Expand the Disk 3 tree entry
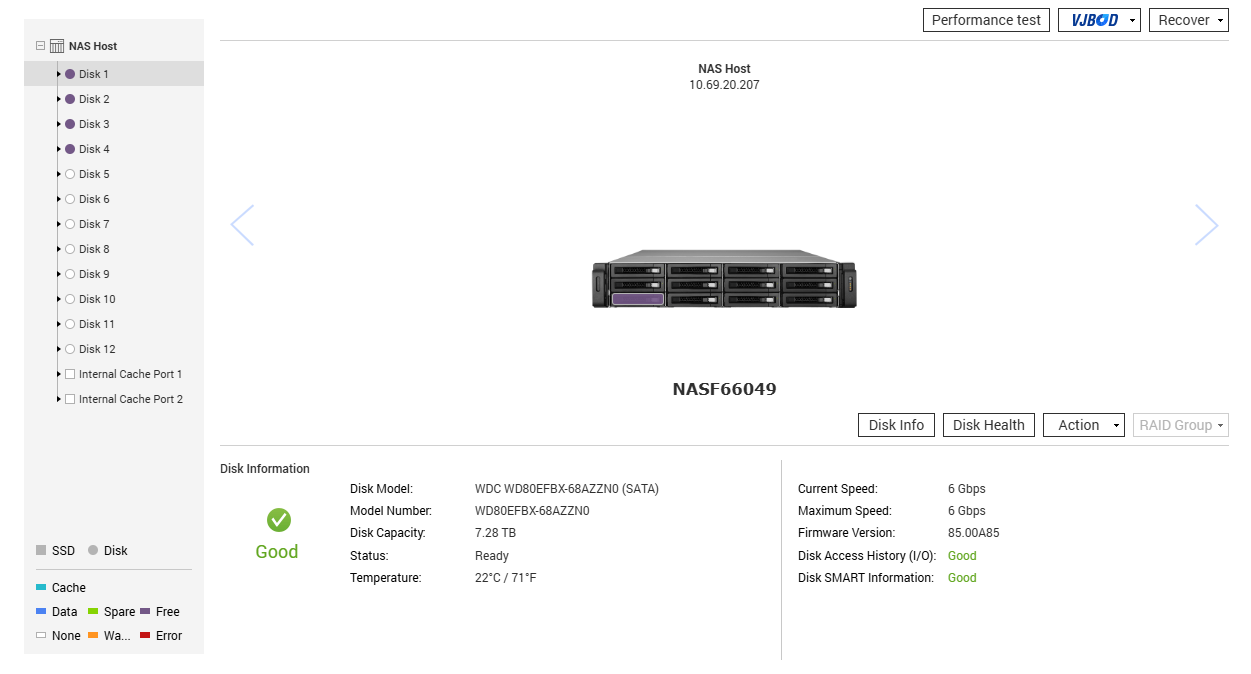 point(59,123)
